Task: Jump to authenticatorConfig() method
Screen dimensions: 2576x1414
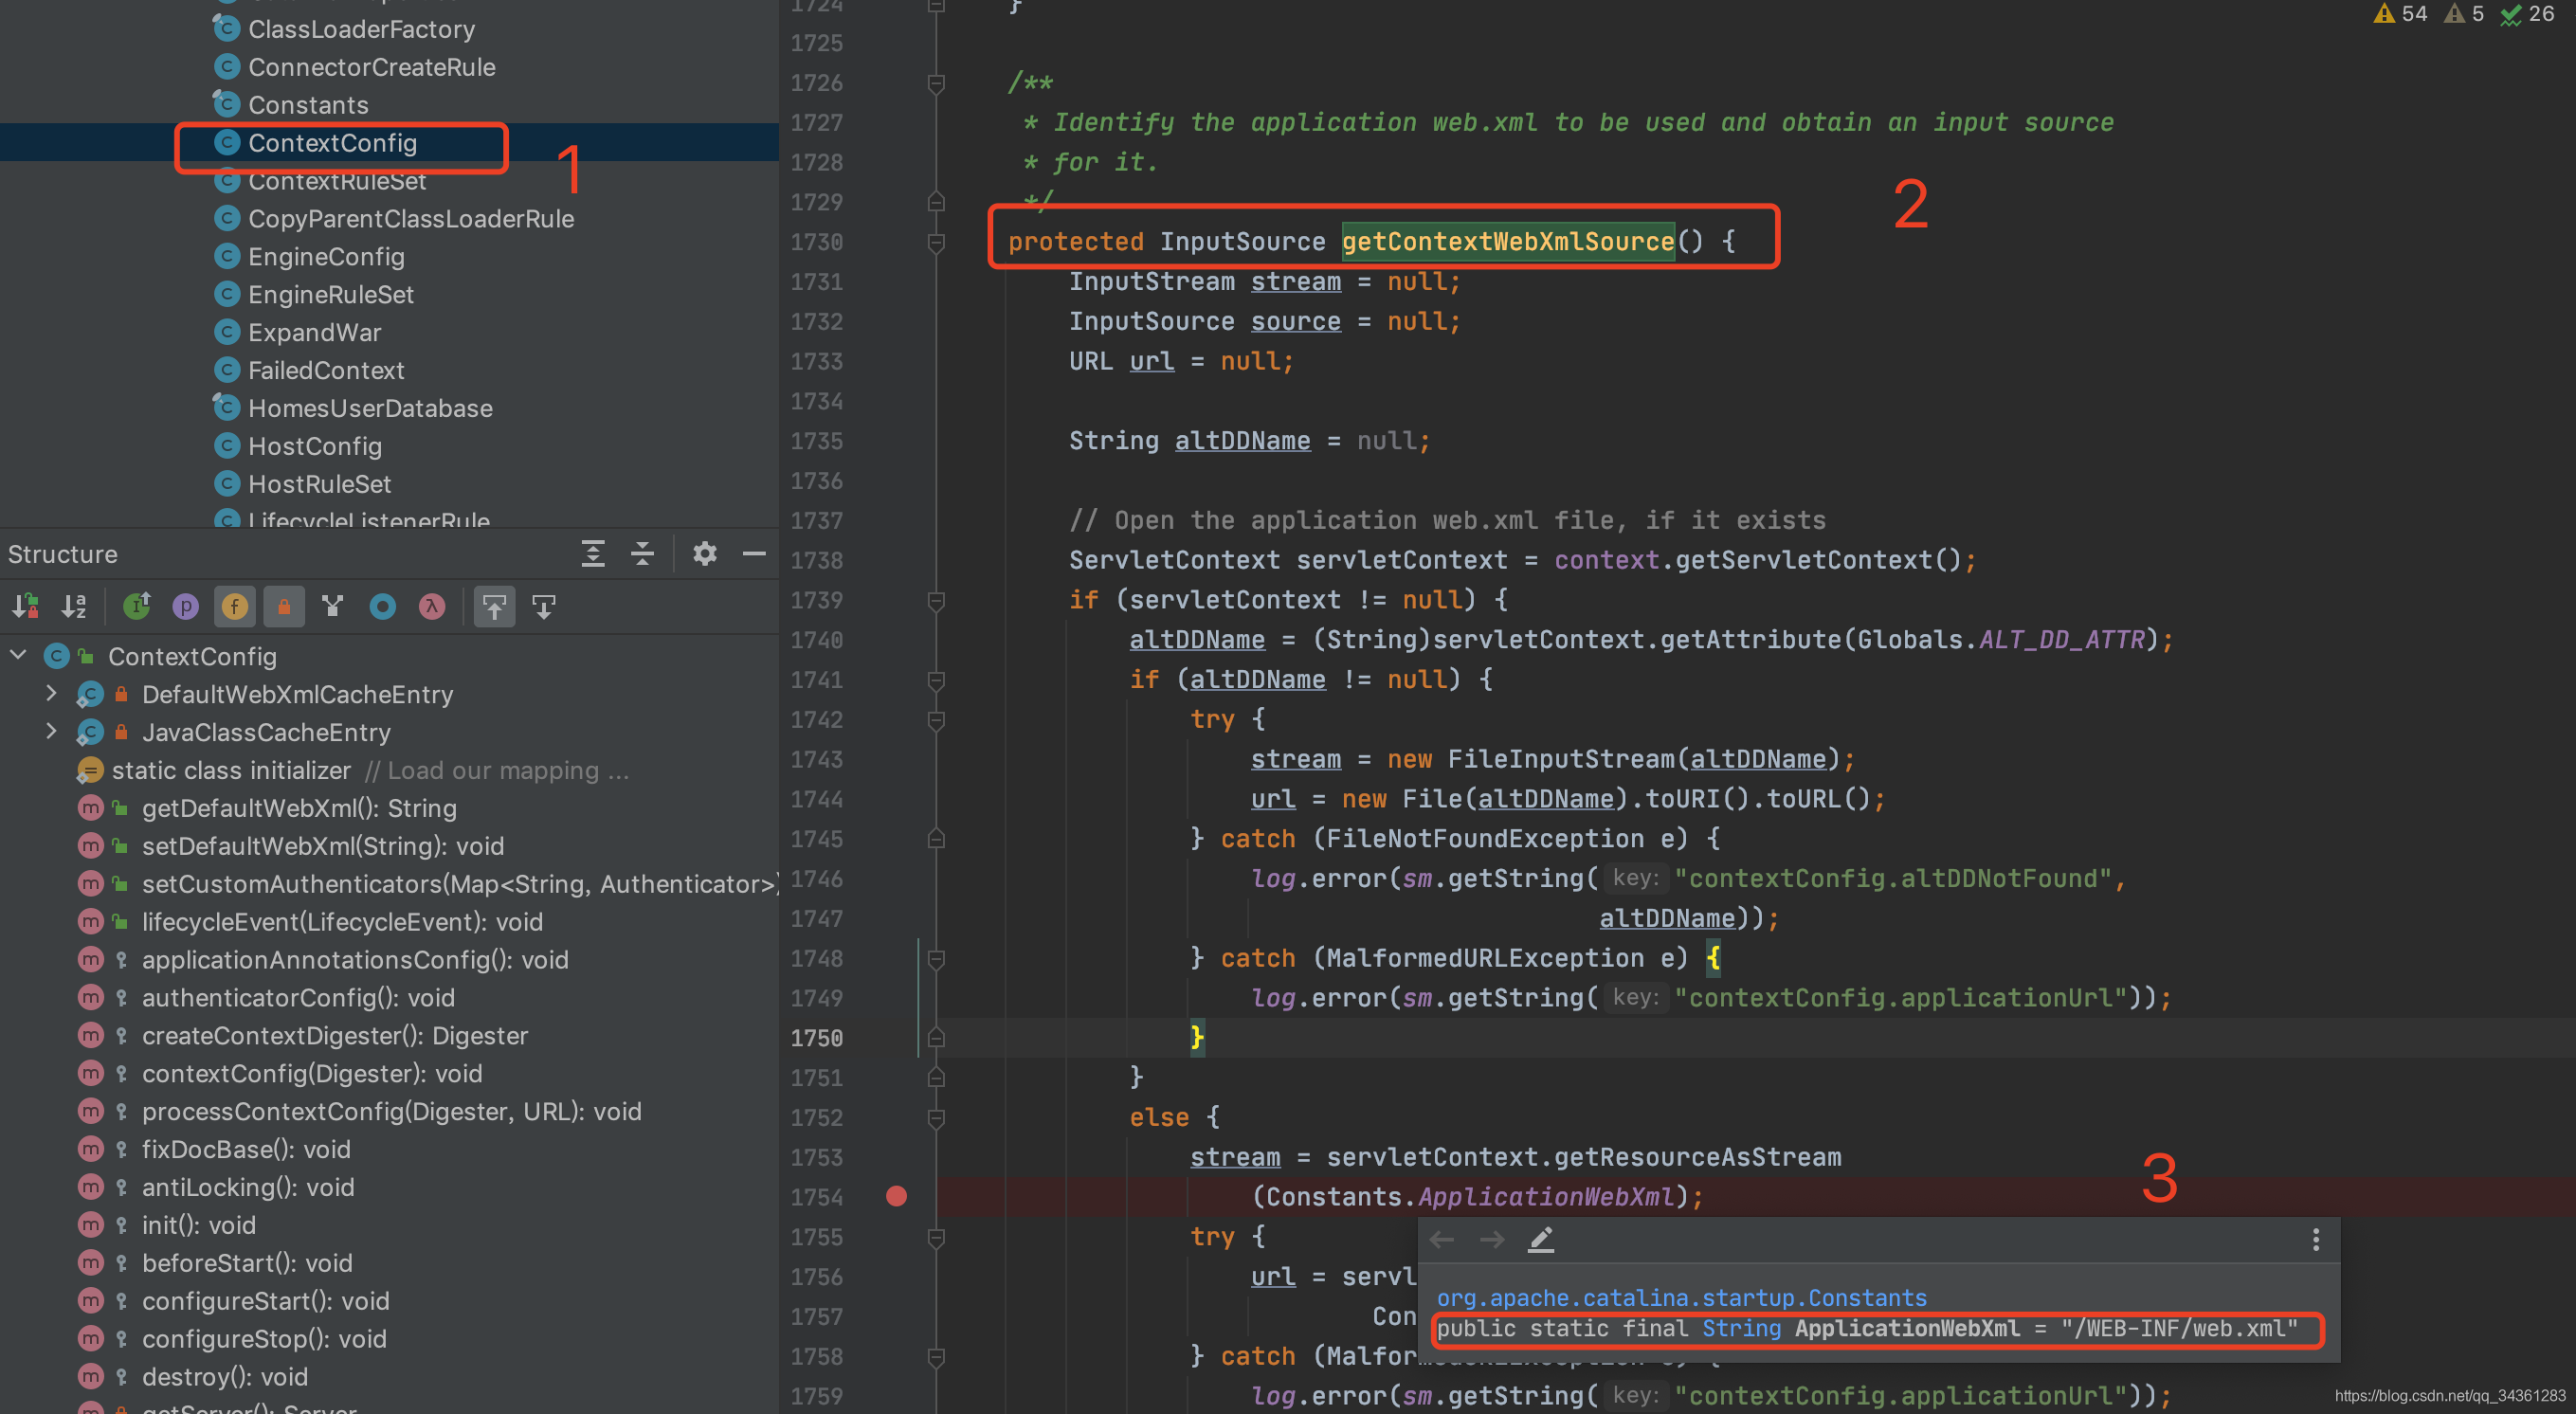Action: click(x=298, y=998)
